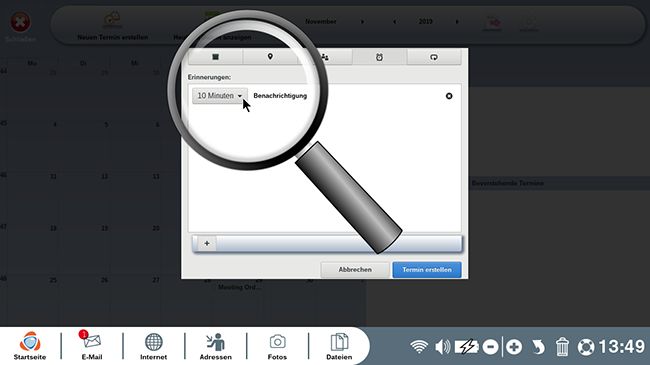Image resolution: width=650 pixels, height=365 pixels.
Task: Open Startseite from the taskbar
Action: 30,346
